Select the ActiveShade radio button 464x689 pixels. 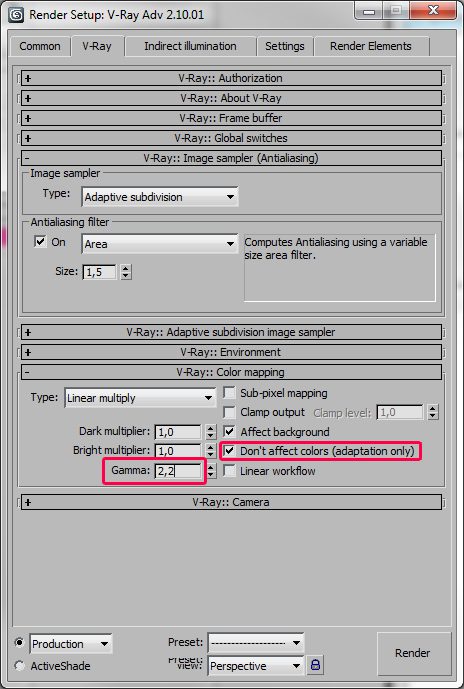coord(19,666)
